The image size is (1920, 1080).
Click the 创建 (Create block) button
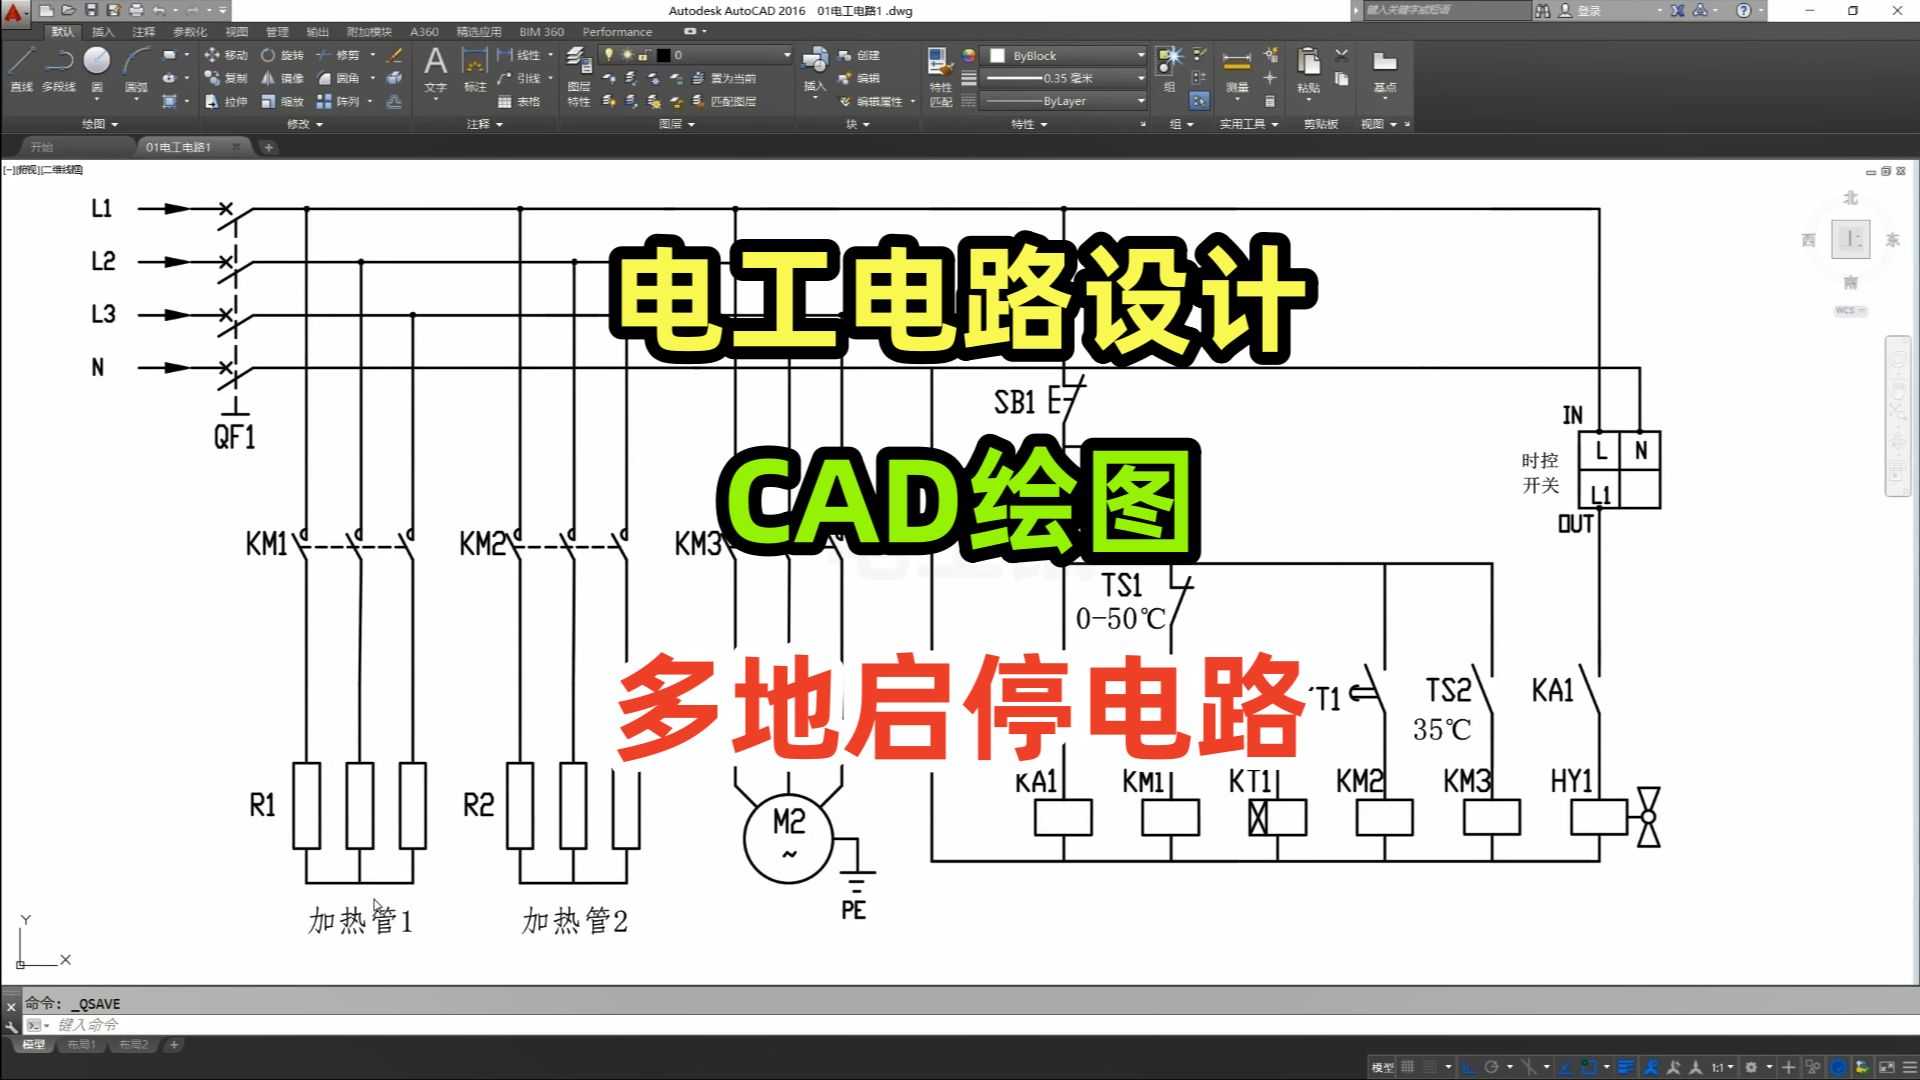click(860, 55)
